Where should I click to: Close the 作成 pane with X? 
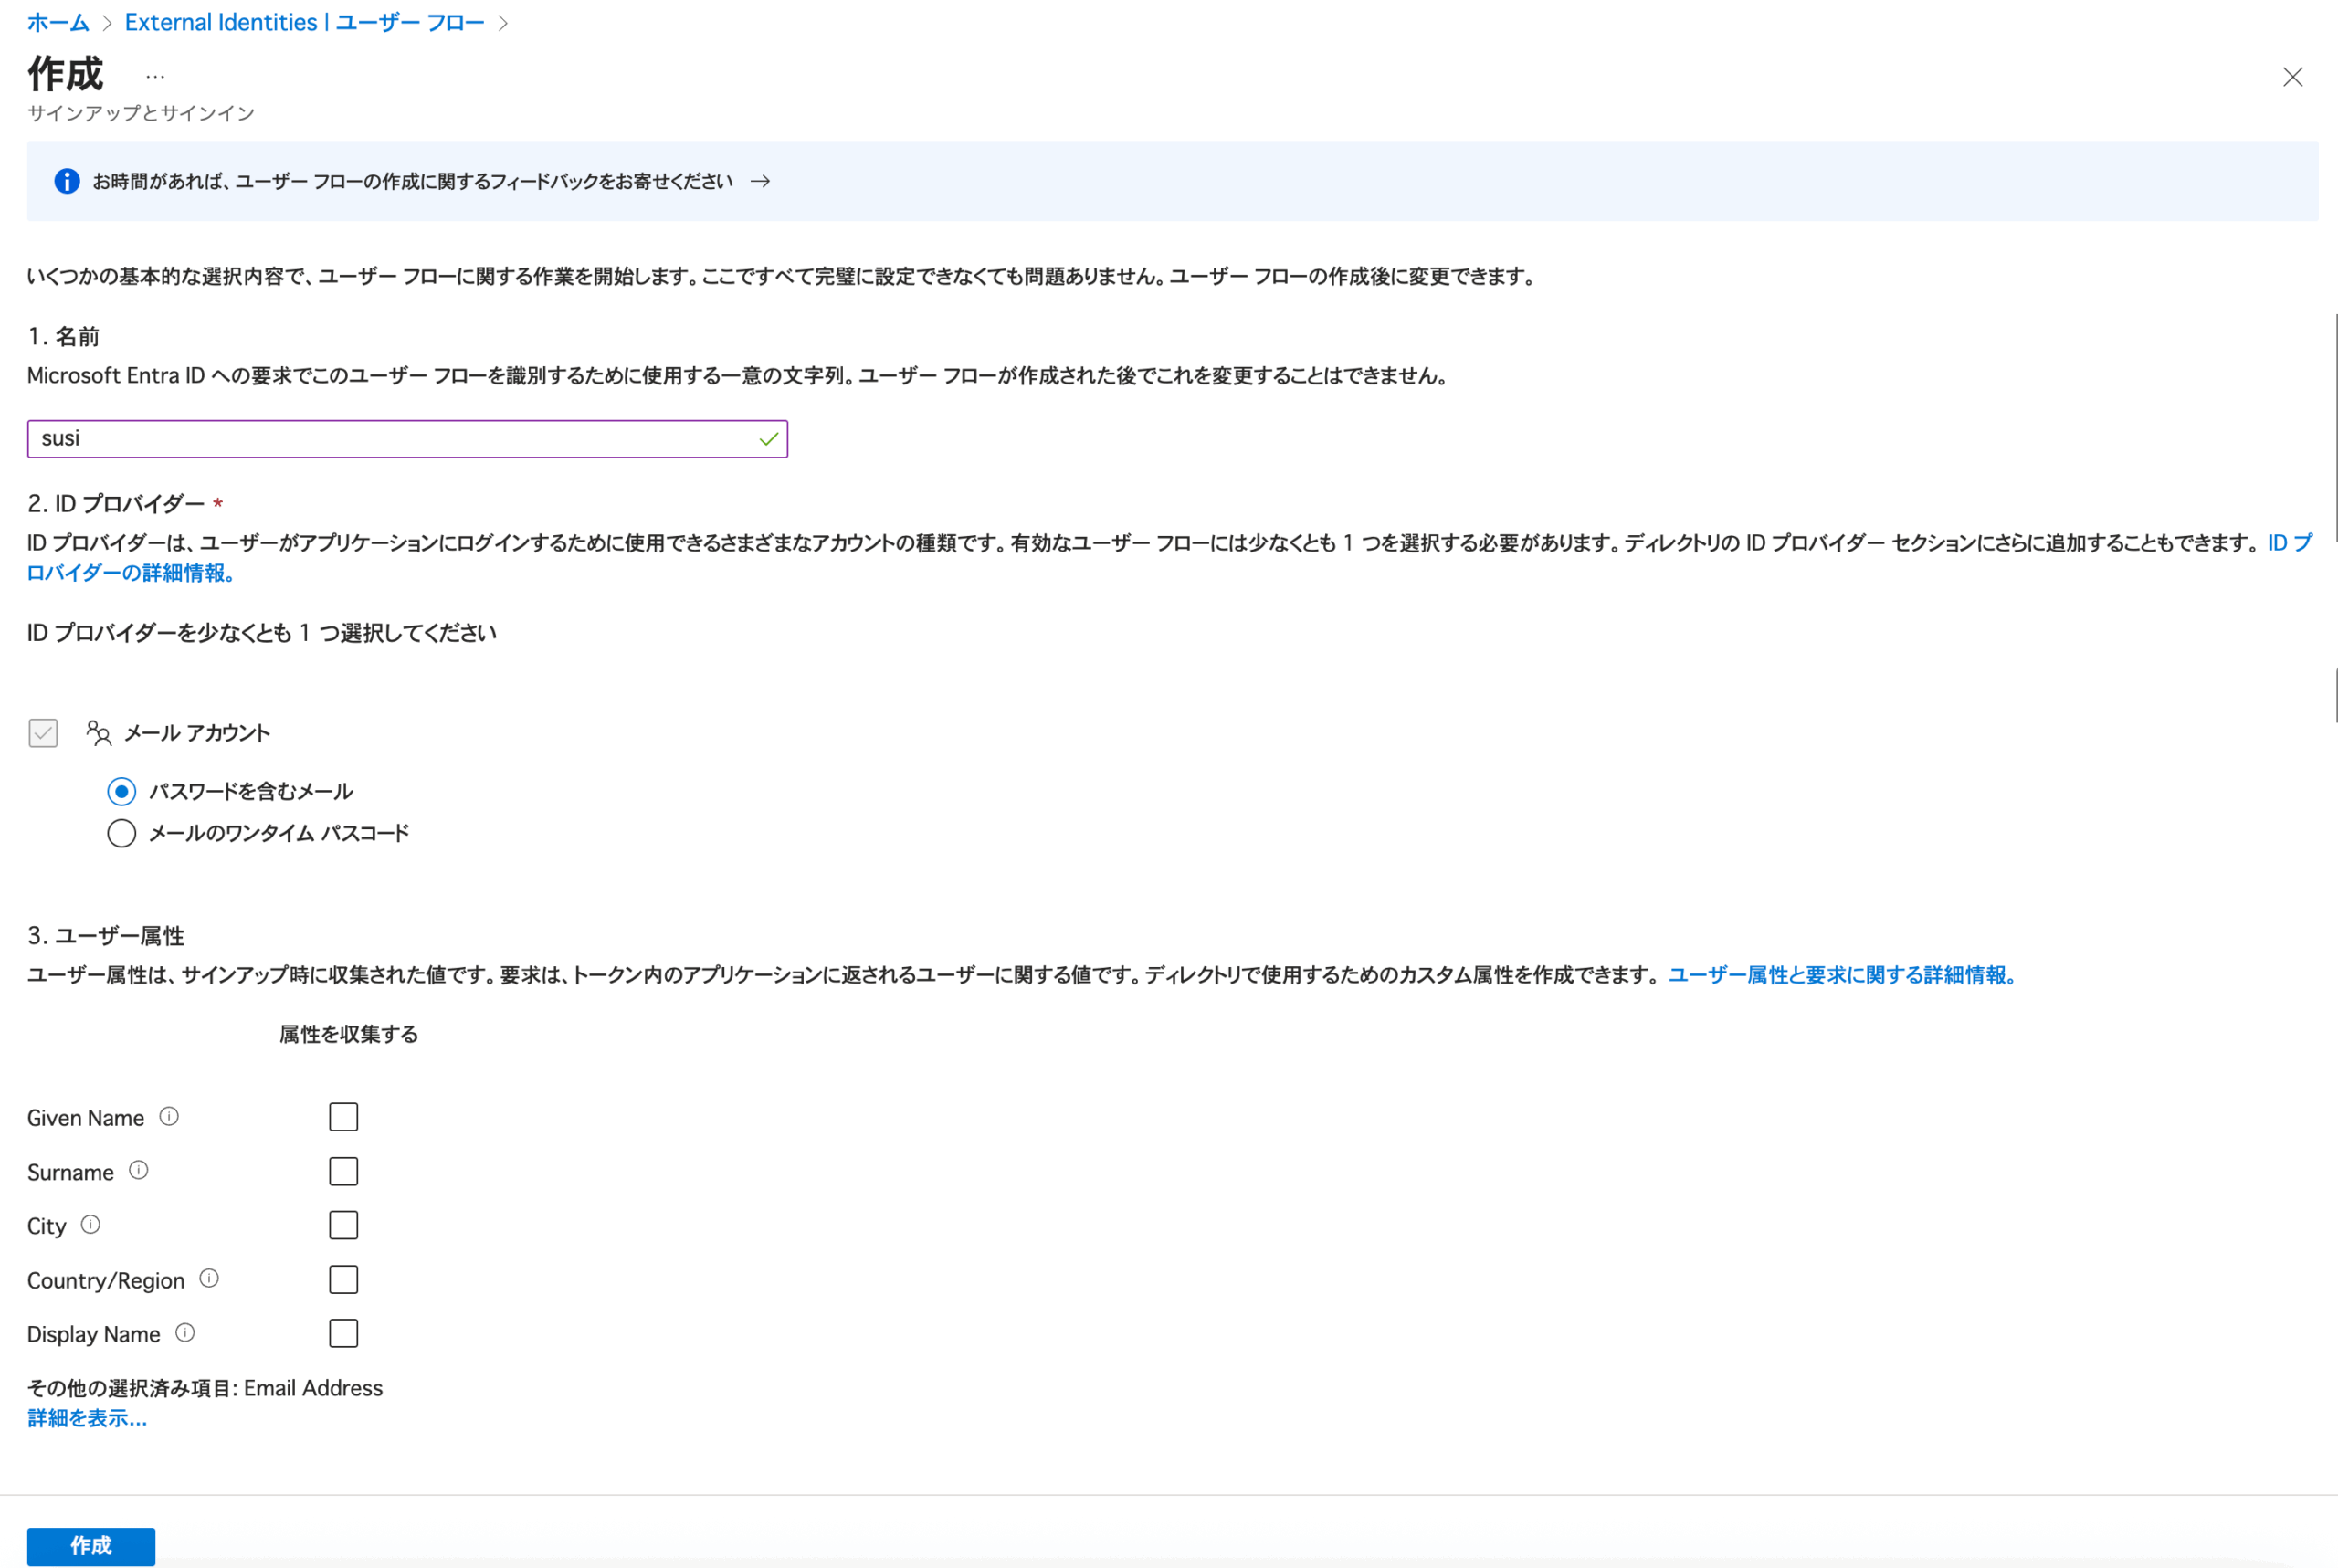tap(2292, 77)
